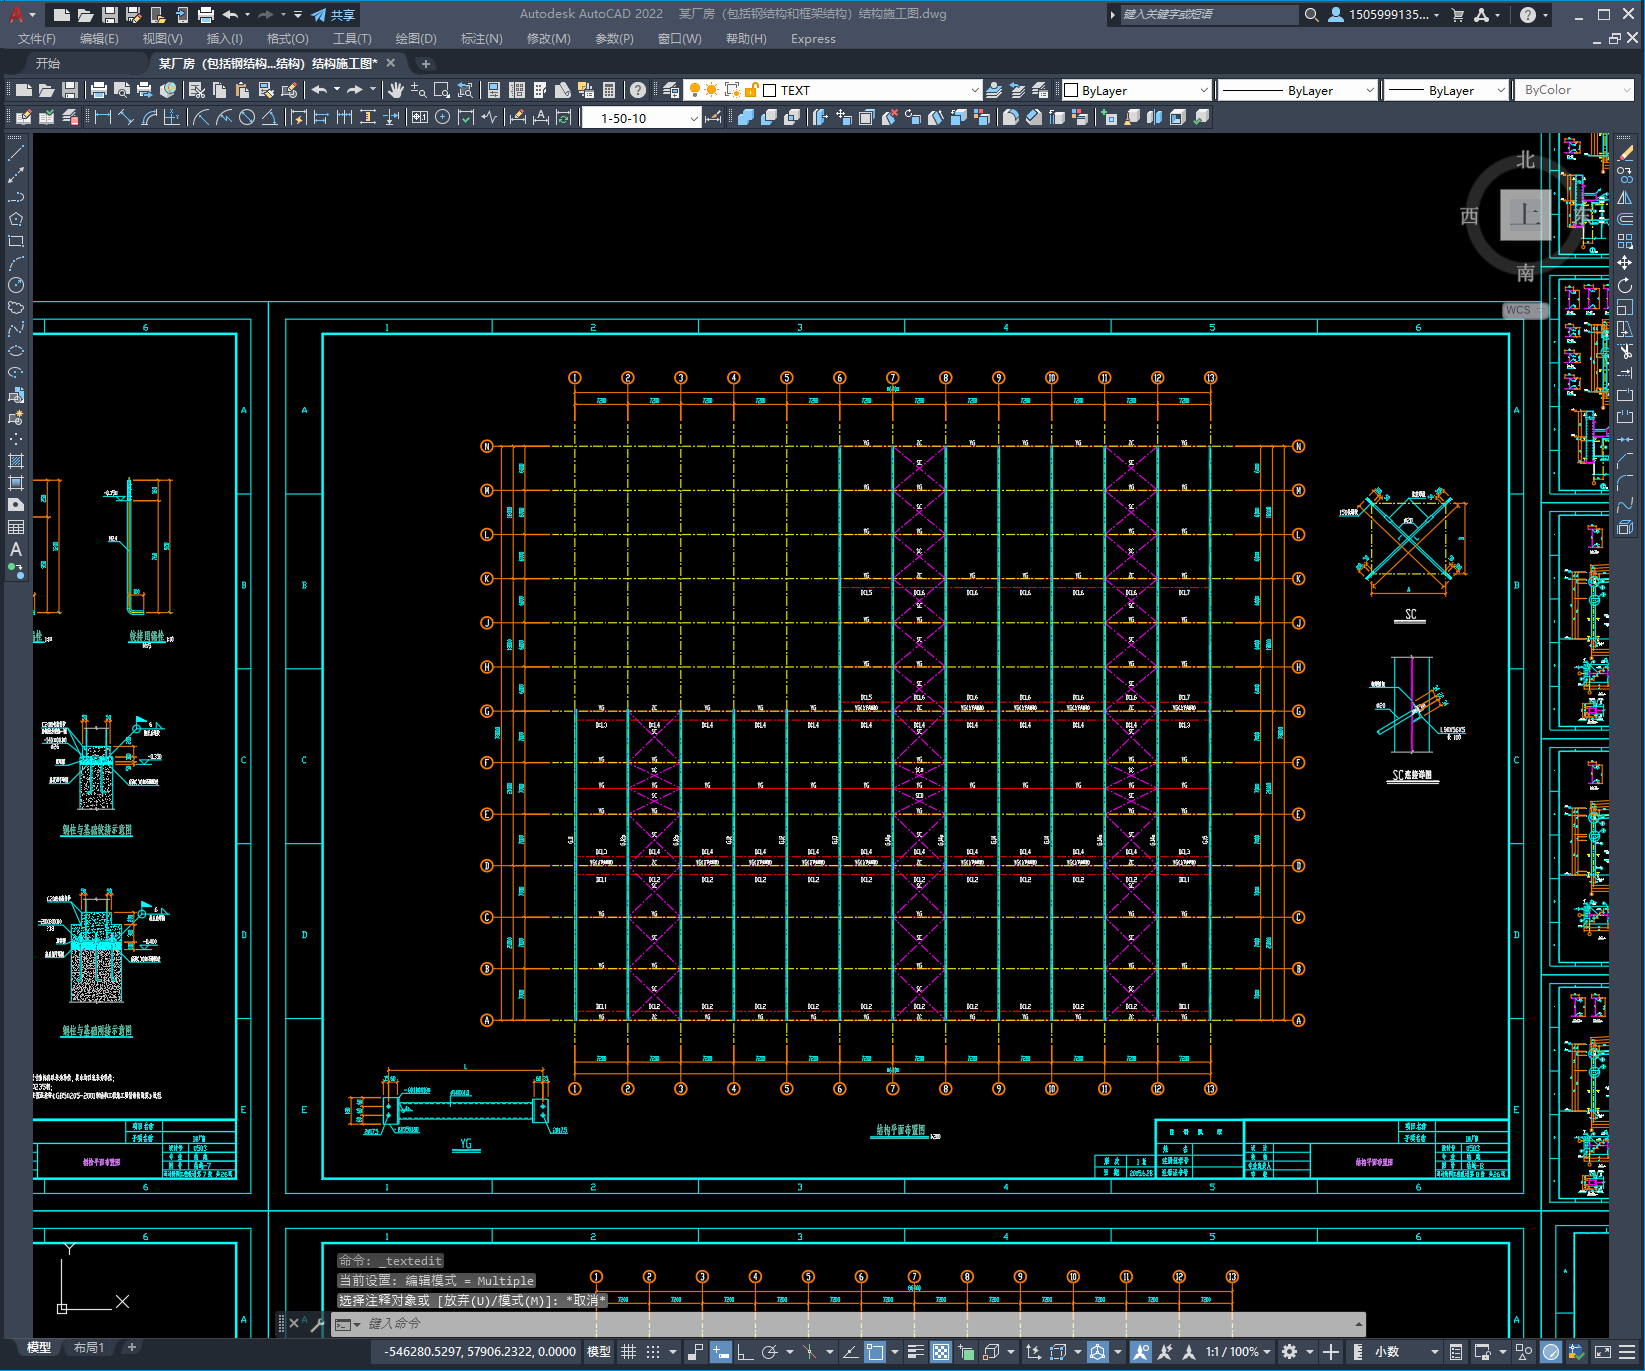Click the Layer Previous icon

1017,90
